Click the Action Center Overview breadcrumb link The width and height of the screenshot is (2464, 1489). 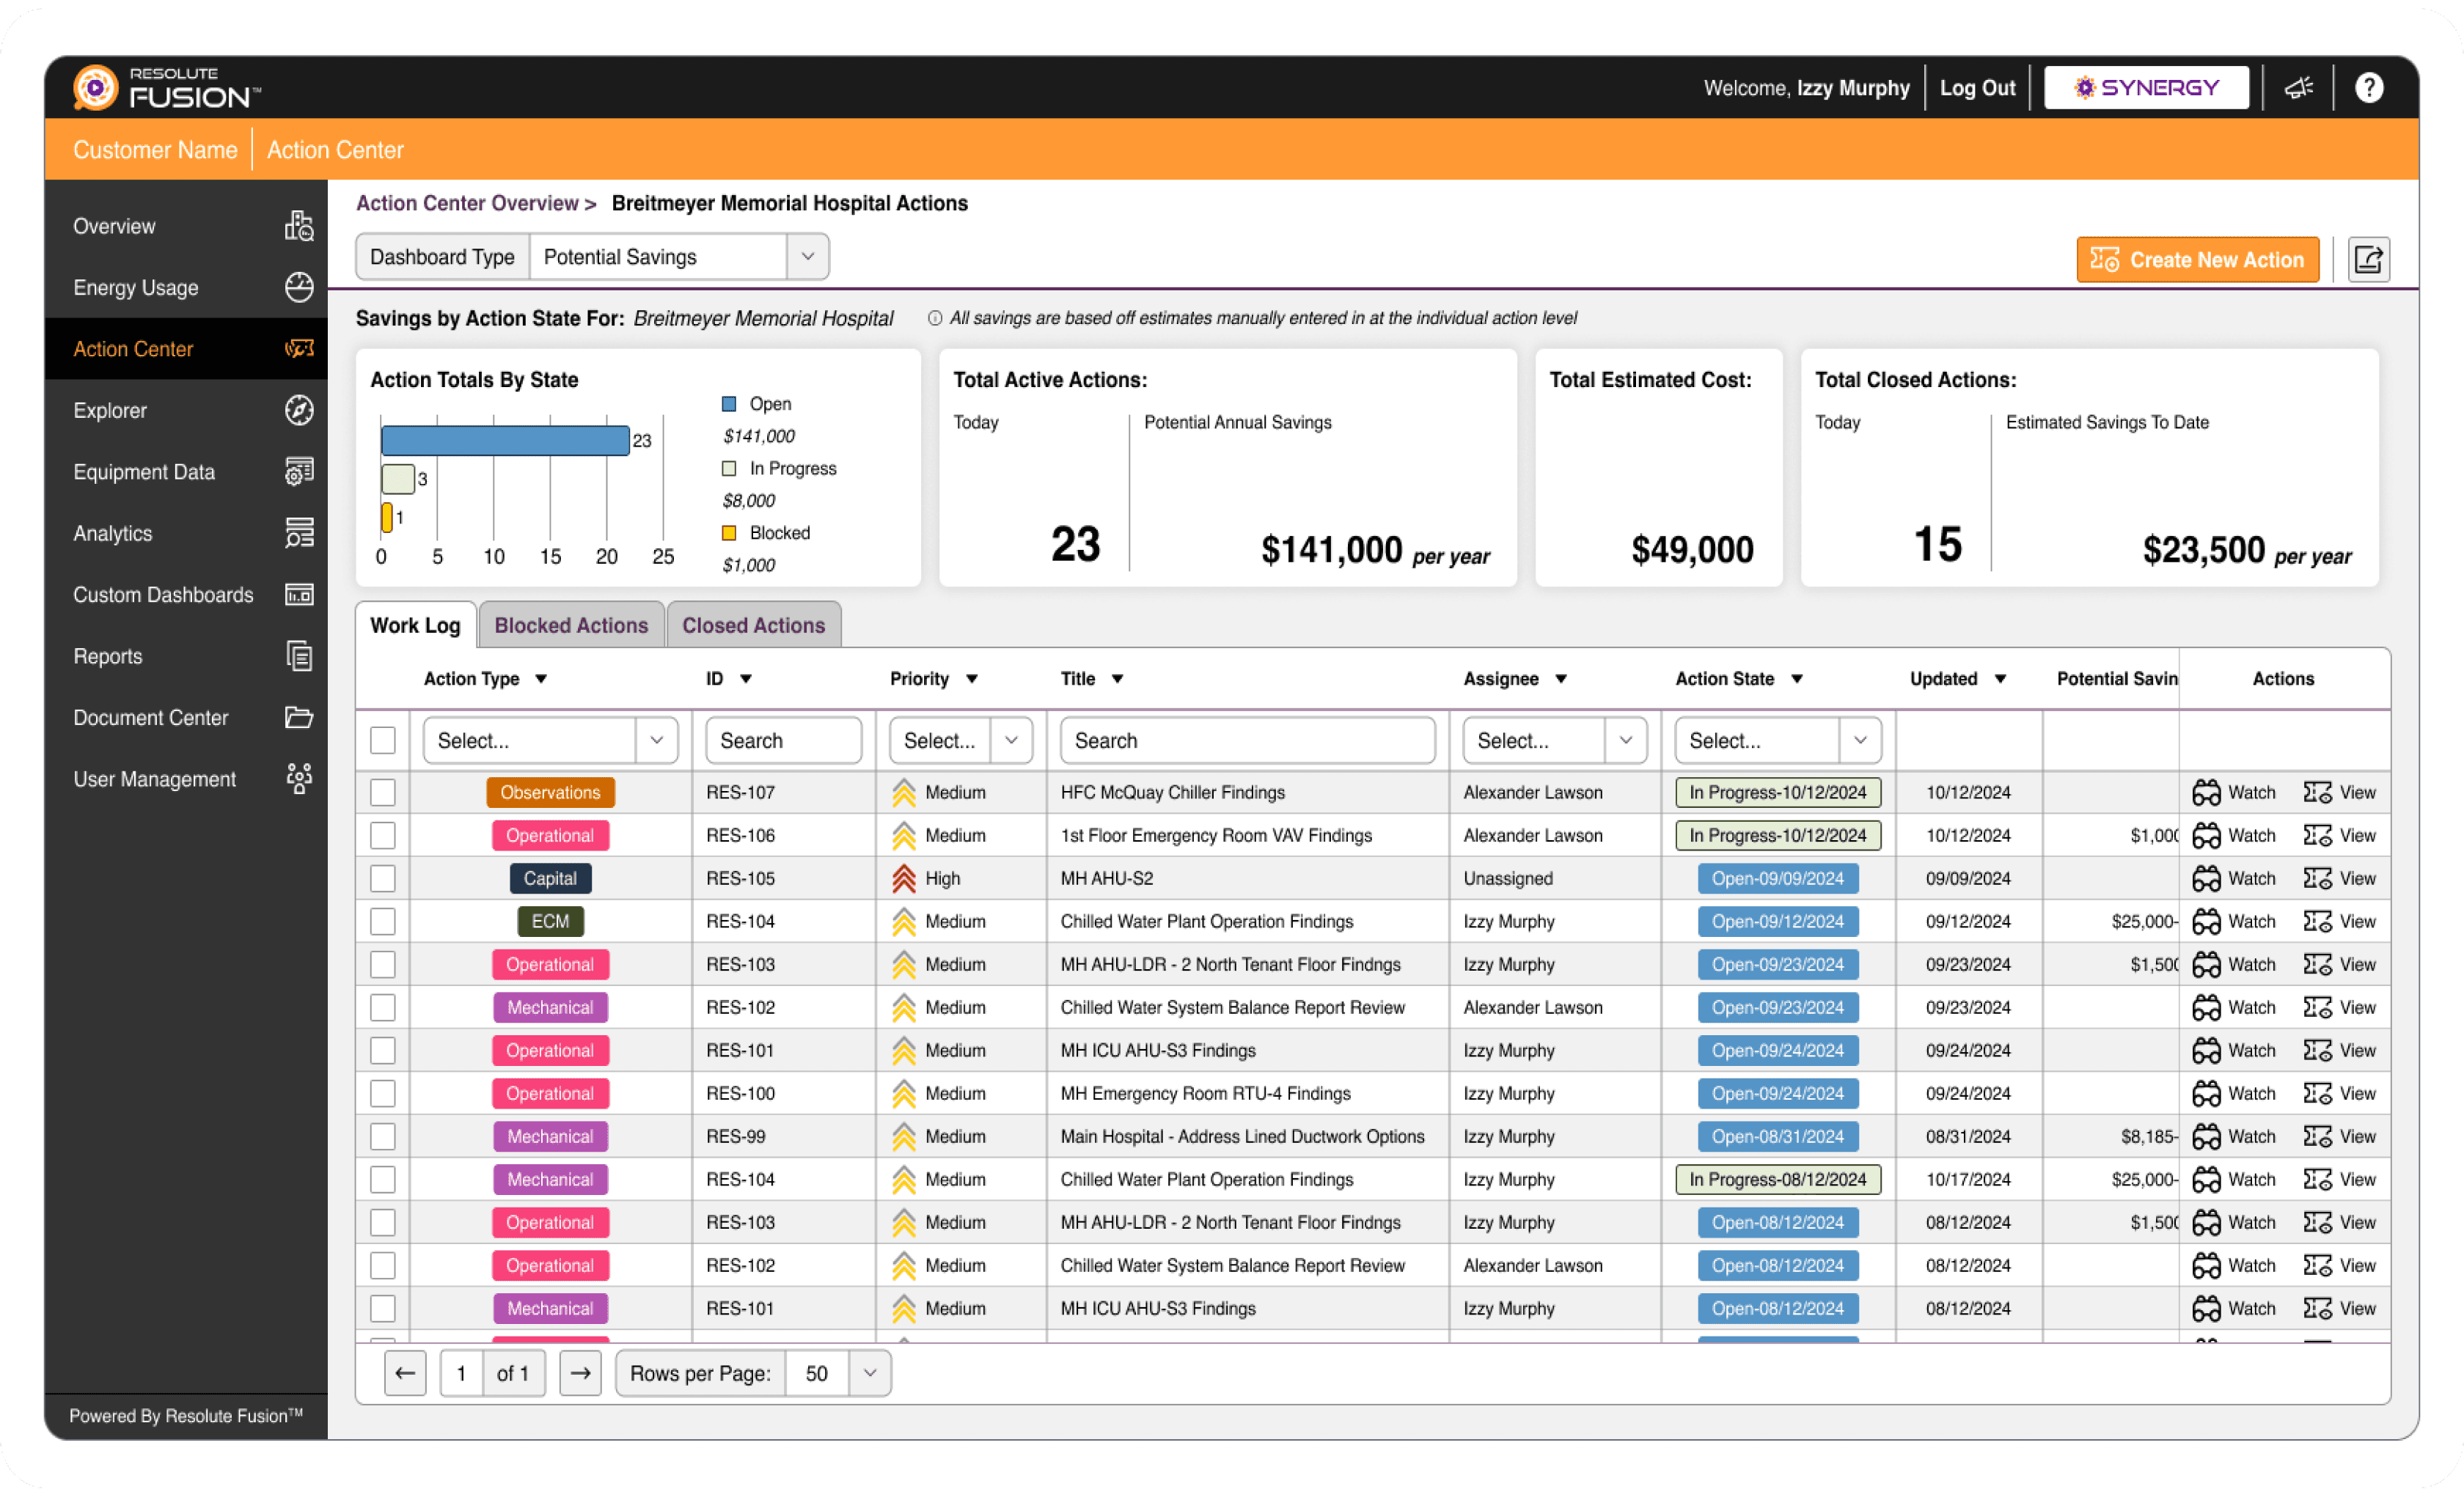(x=468, y=204)
